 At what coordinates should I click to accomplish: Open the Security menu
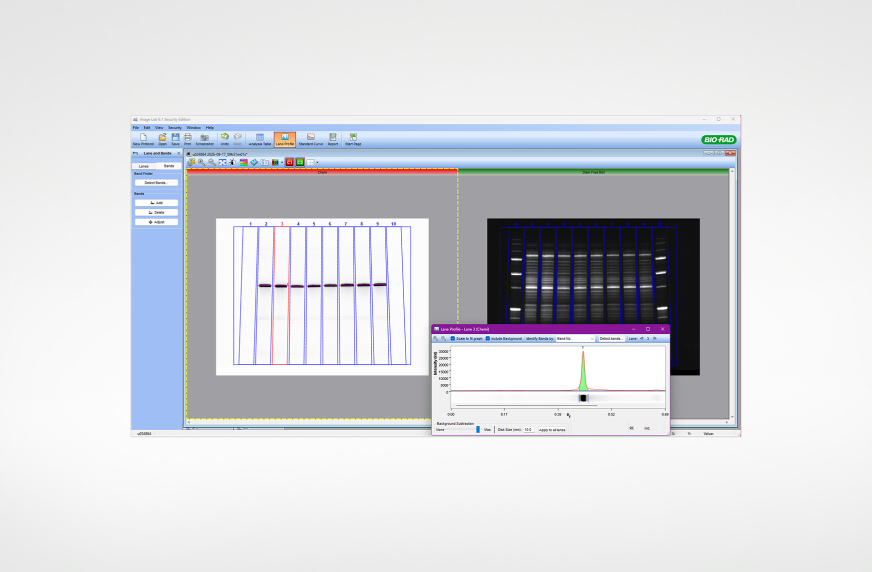[175, 127]
